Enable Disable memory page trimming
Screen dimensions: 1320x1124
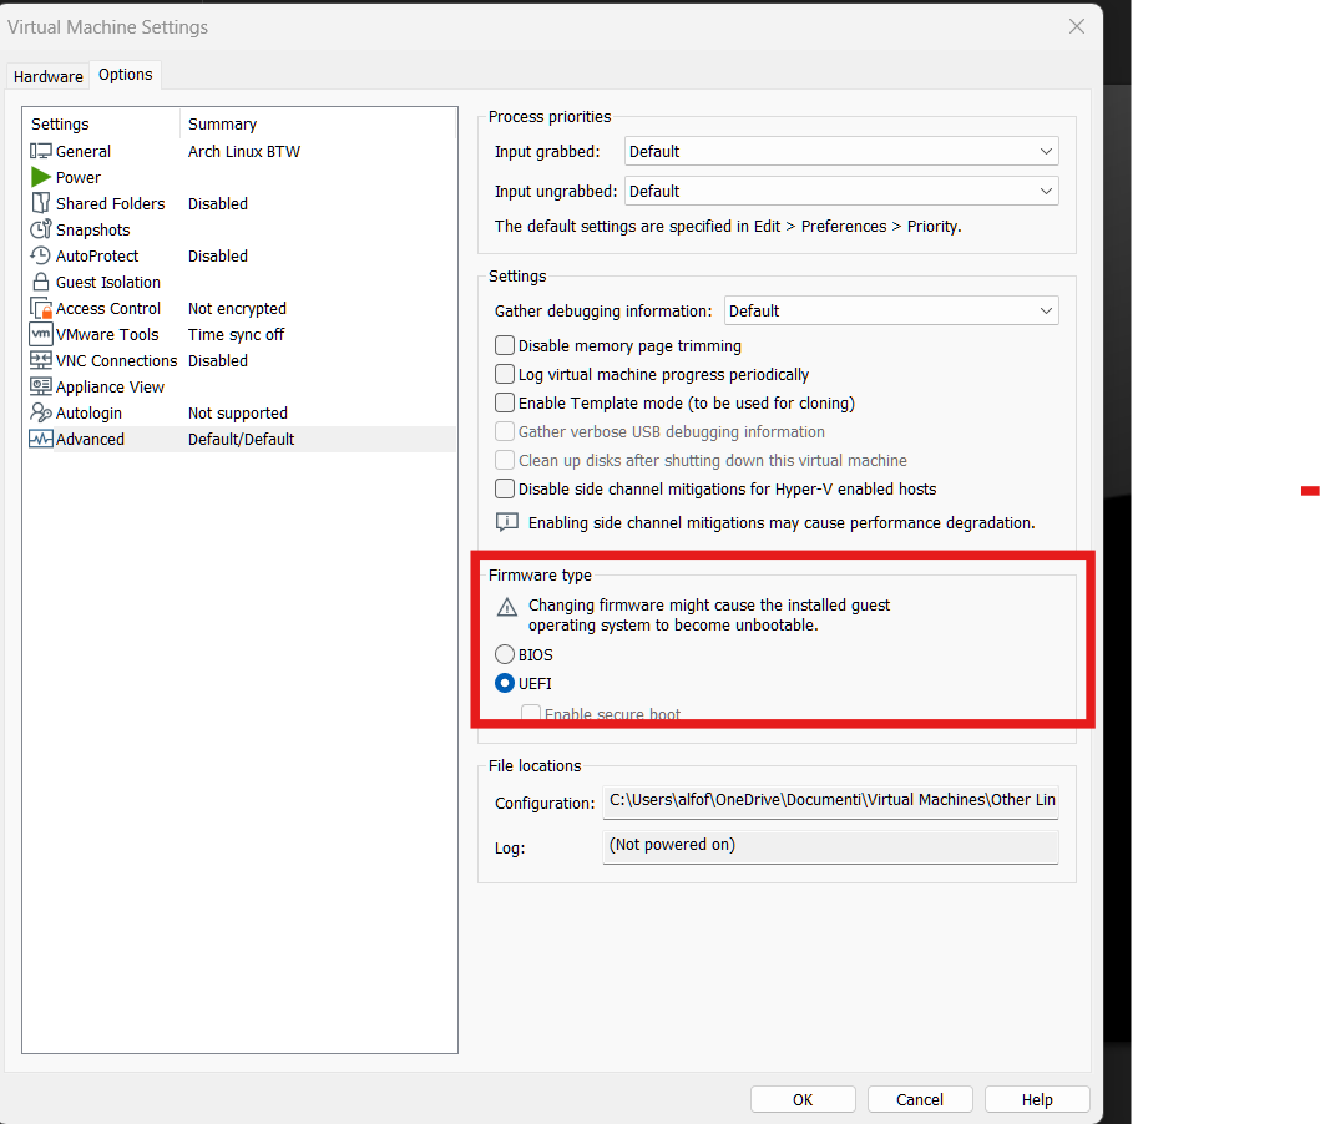point(505,345)
